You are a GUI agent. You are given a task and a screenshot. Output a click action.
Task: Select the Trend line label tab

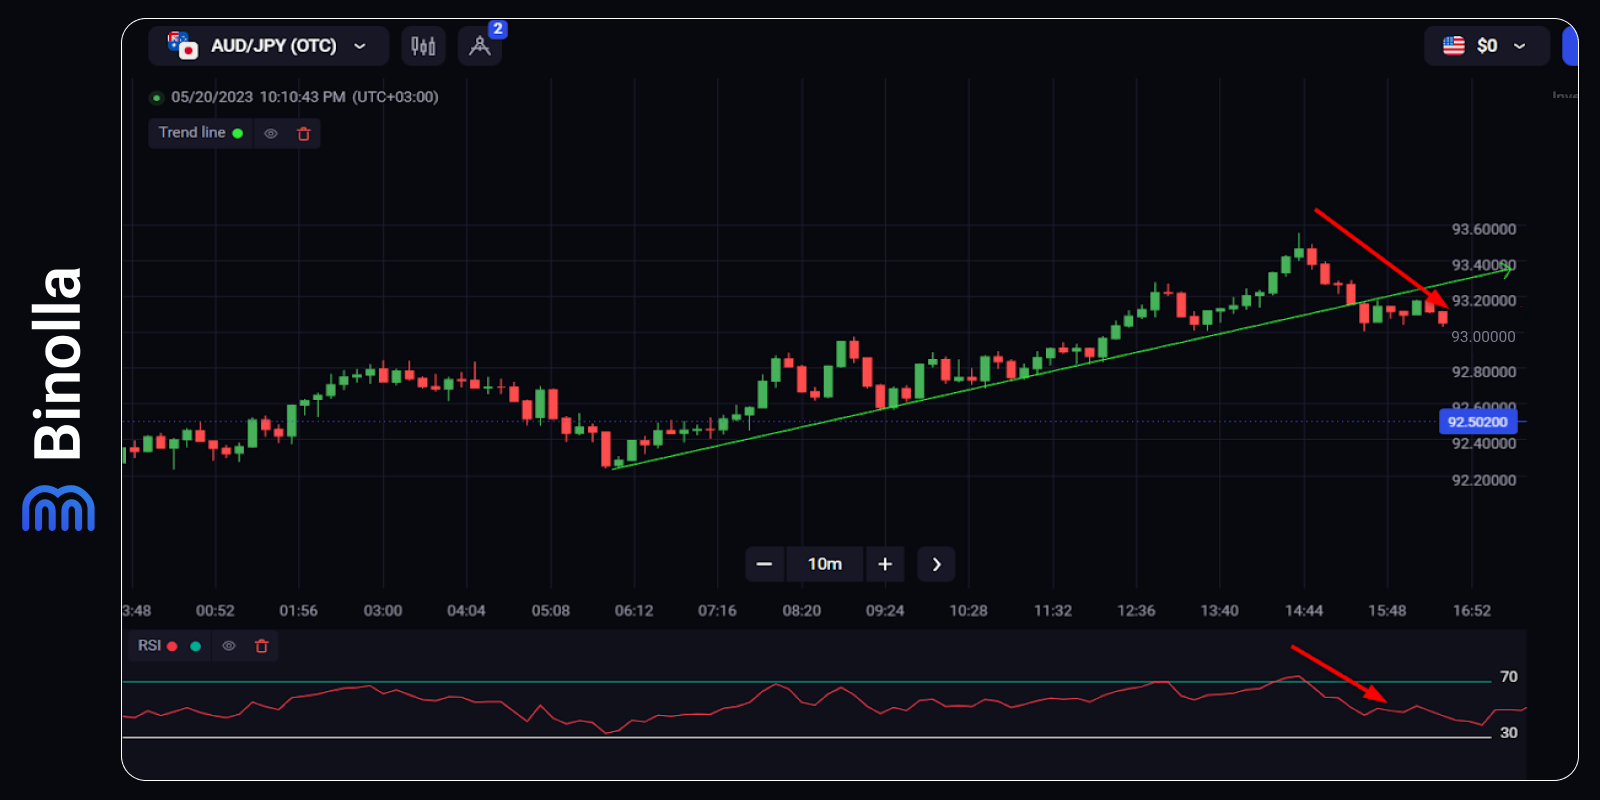(192, 133)
